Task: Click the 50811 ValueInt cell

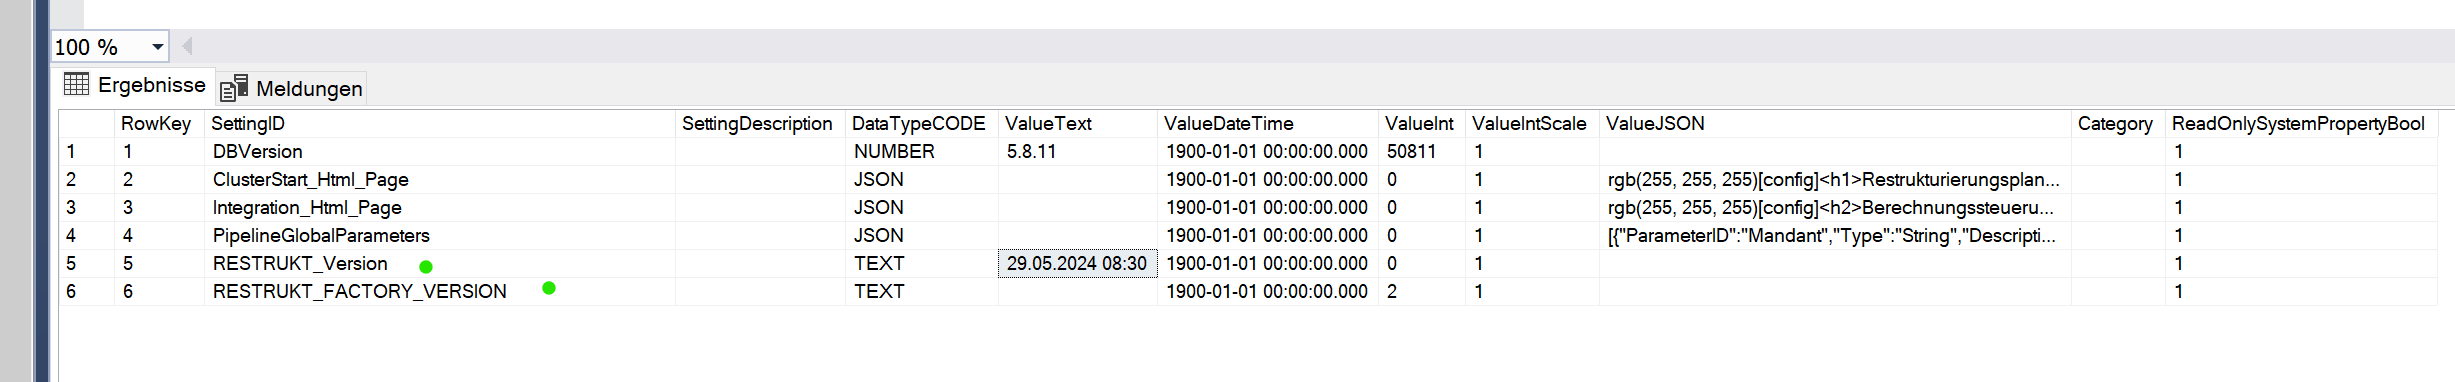Action: [1421, 151]
